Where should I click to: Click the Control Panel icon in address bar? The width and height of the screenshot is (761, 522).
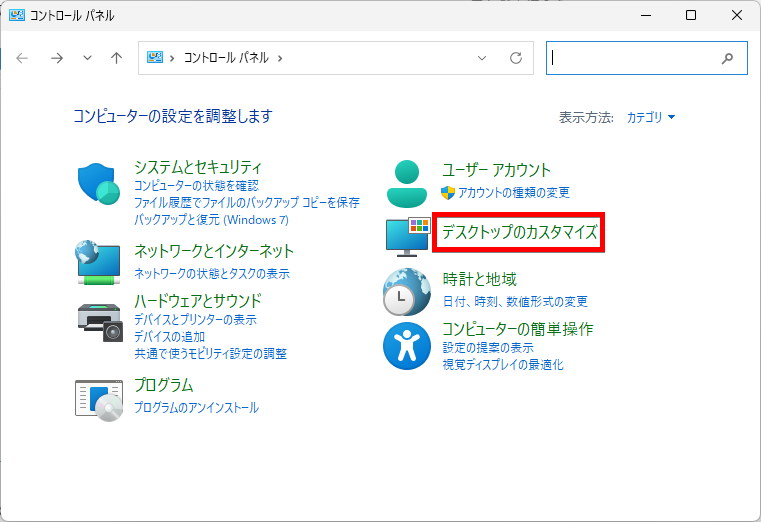[155, 58]
